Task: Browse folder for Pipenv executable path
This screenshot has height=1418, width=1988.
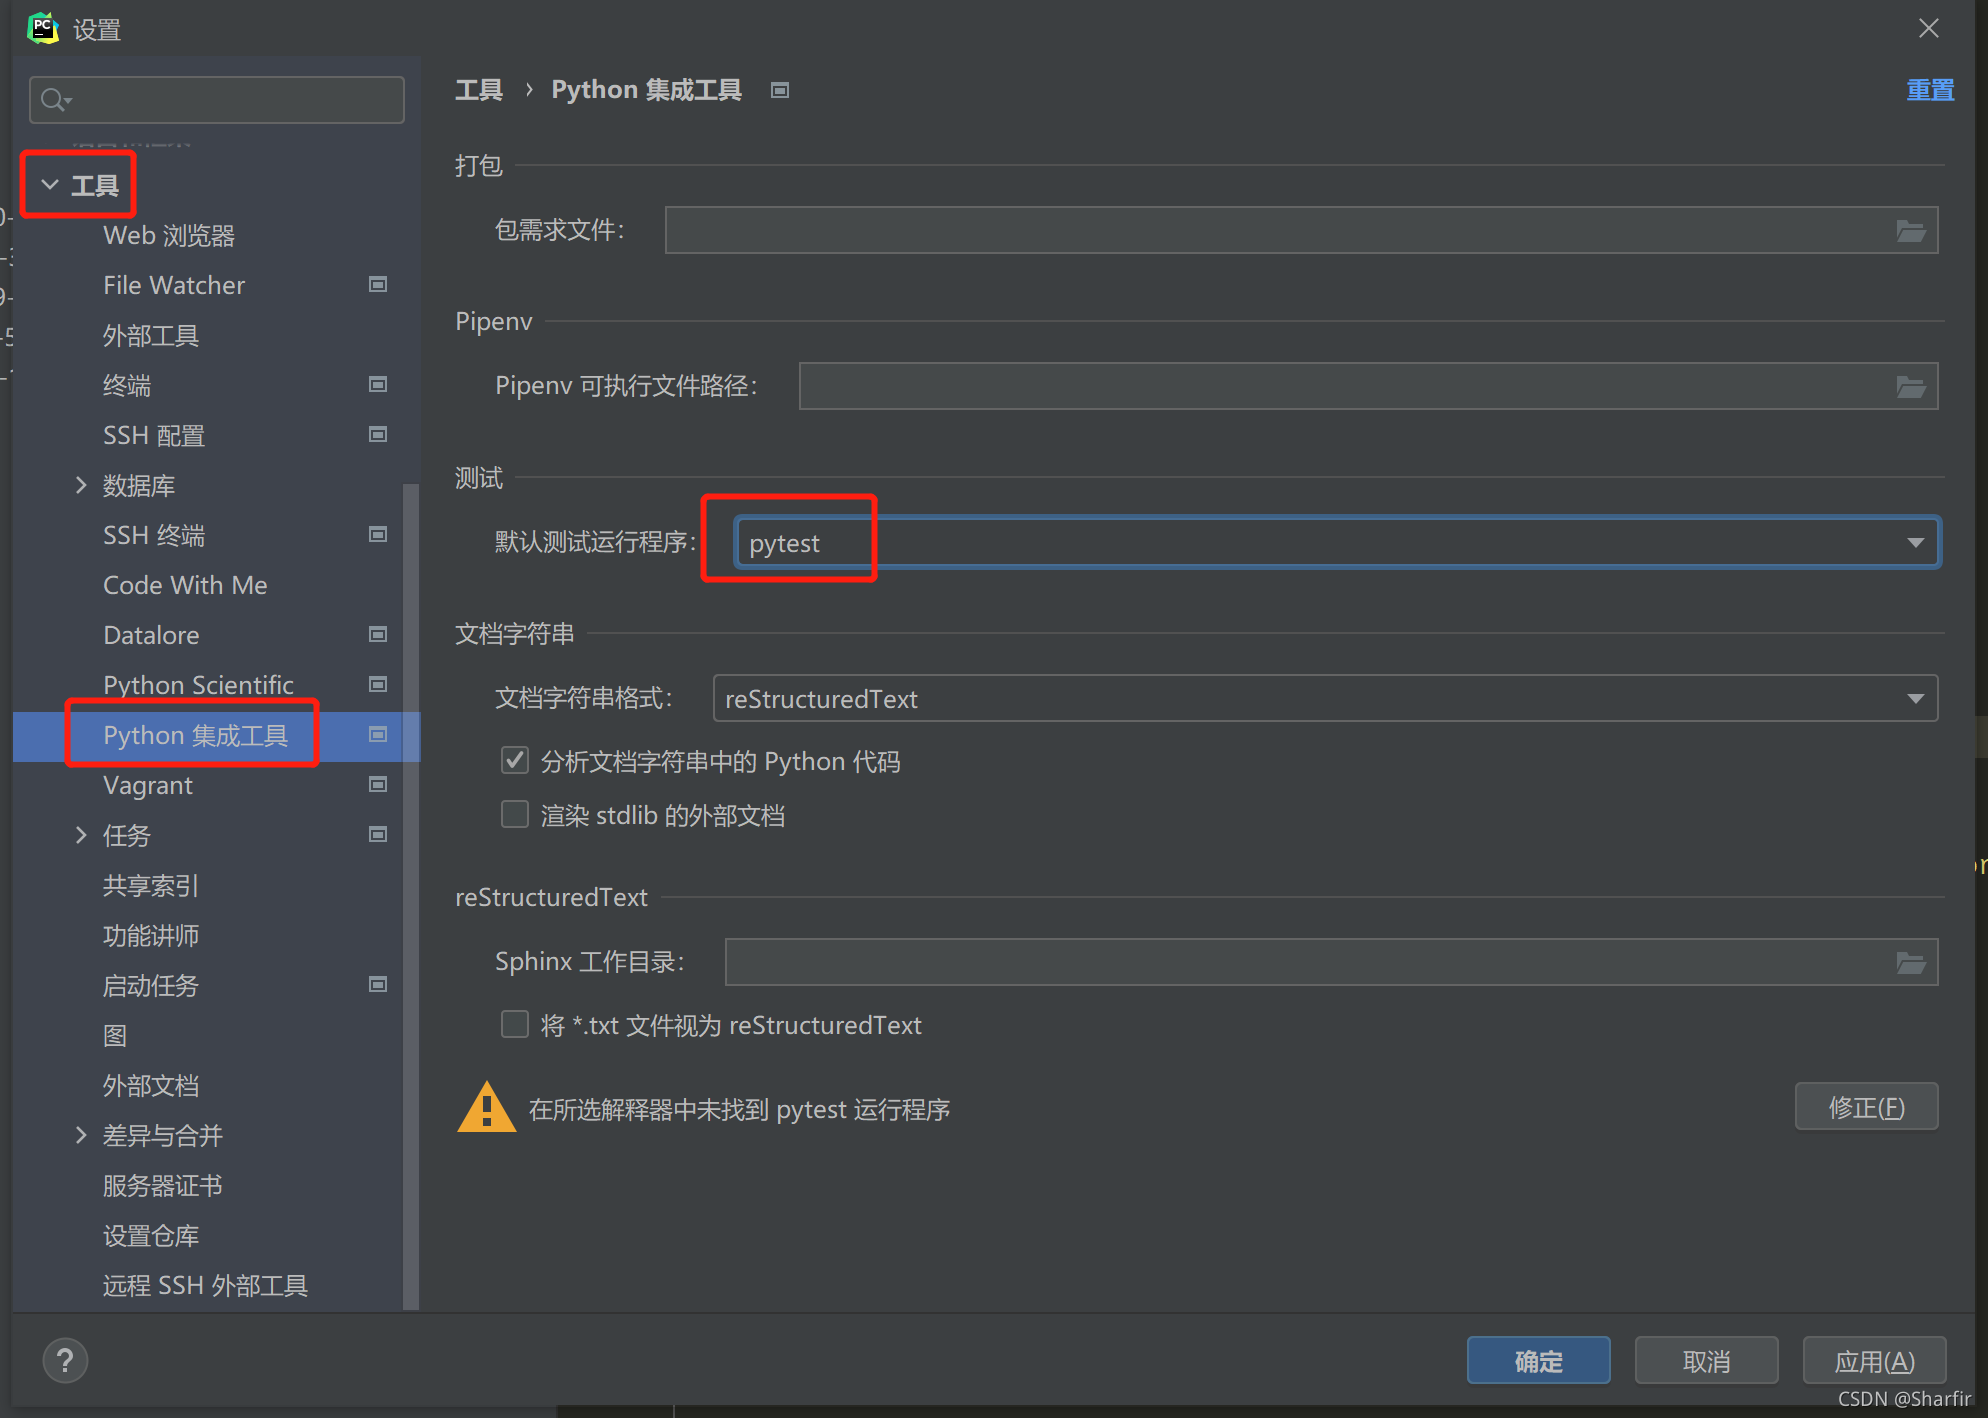Action: click(1911, 387)
